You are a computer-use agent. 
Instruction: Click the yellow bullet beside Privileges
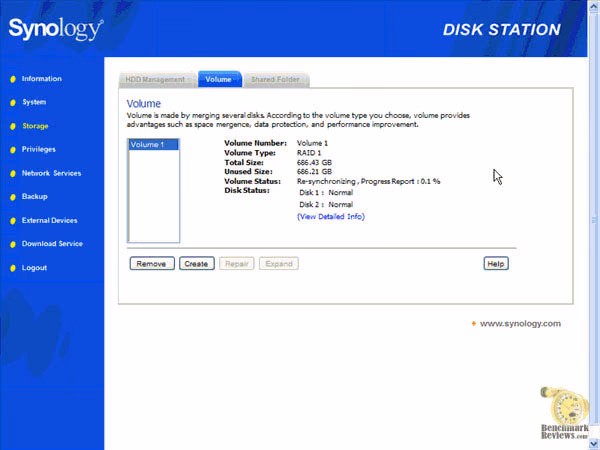pos(13,150)
